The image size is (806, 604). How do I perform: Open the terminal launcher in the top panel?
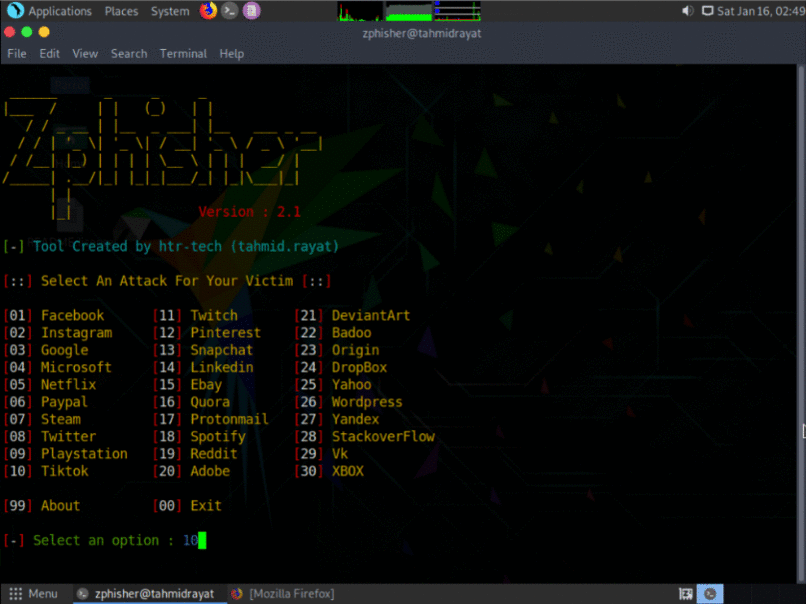coord(230,11)
